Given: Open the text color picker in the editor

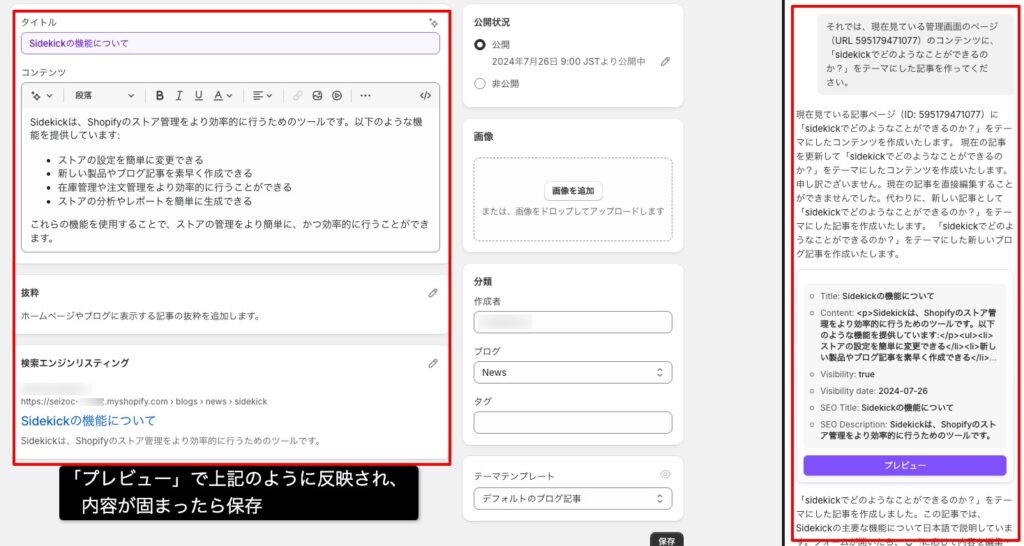Looking at the screenshot, I should click(x=223, y=96).
